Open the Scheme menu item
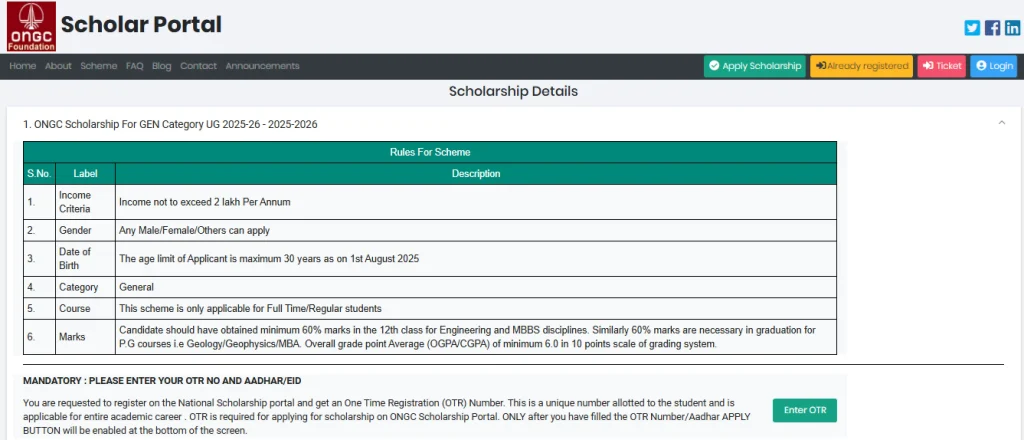 click(99, 66)
